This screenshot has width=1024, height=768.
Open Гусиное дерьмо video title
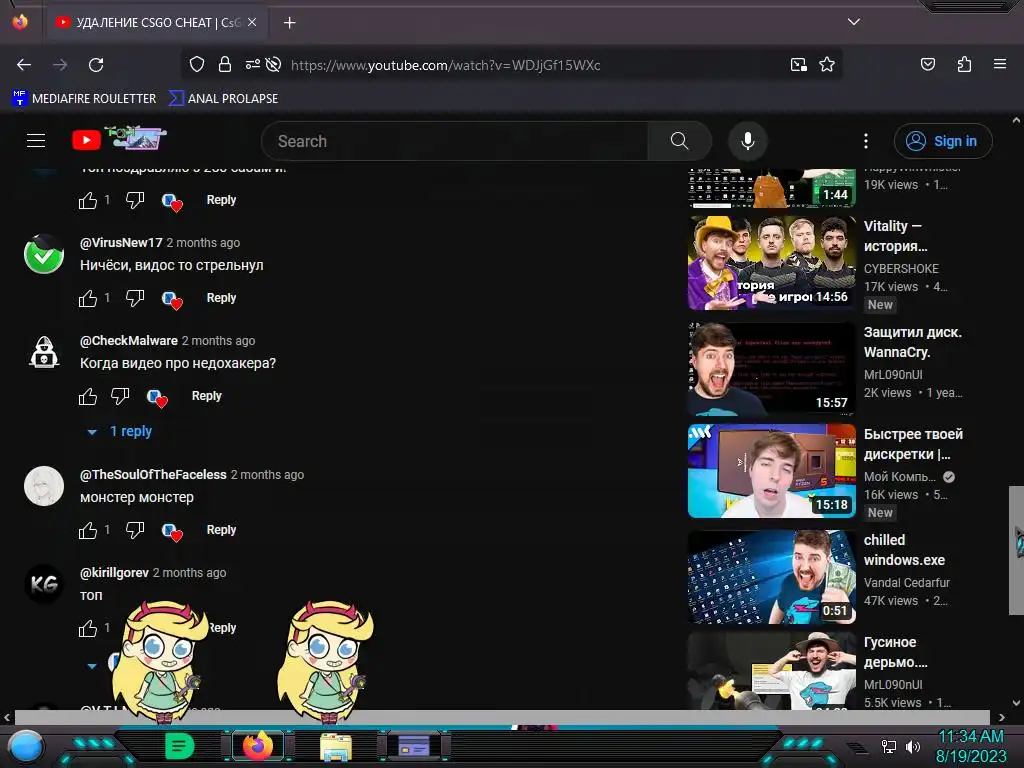[x=895, y=652]
